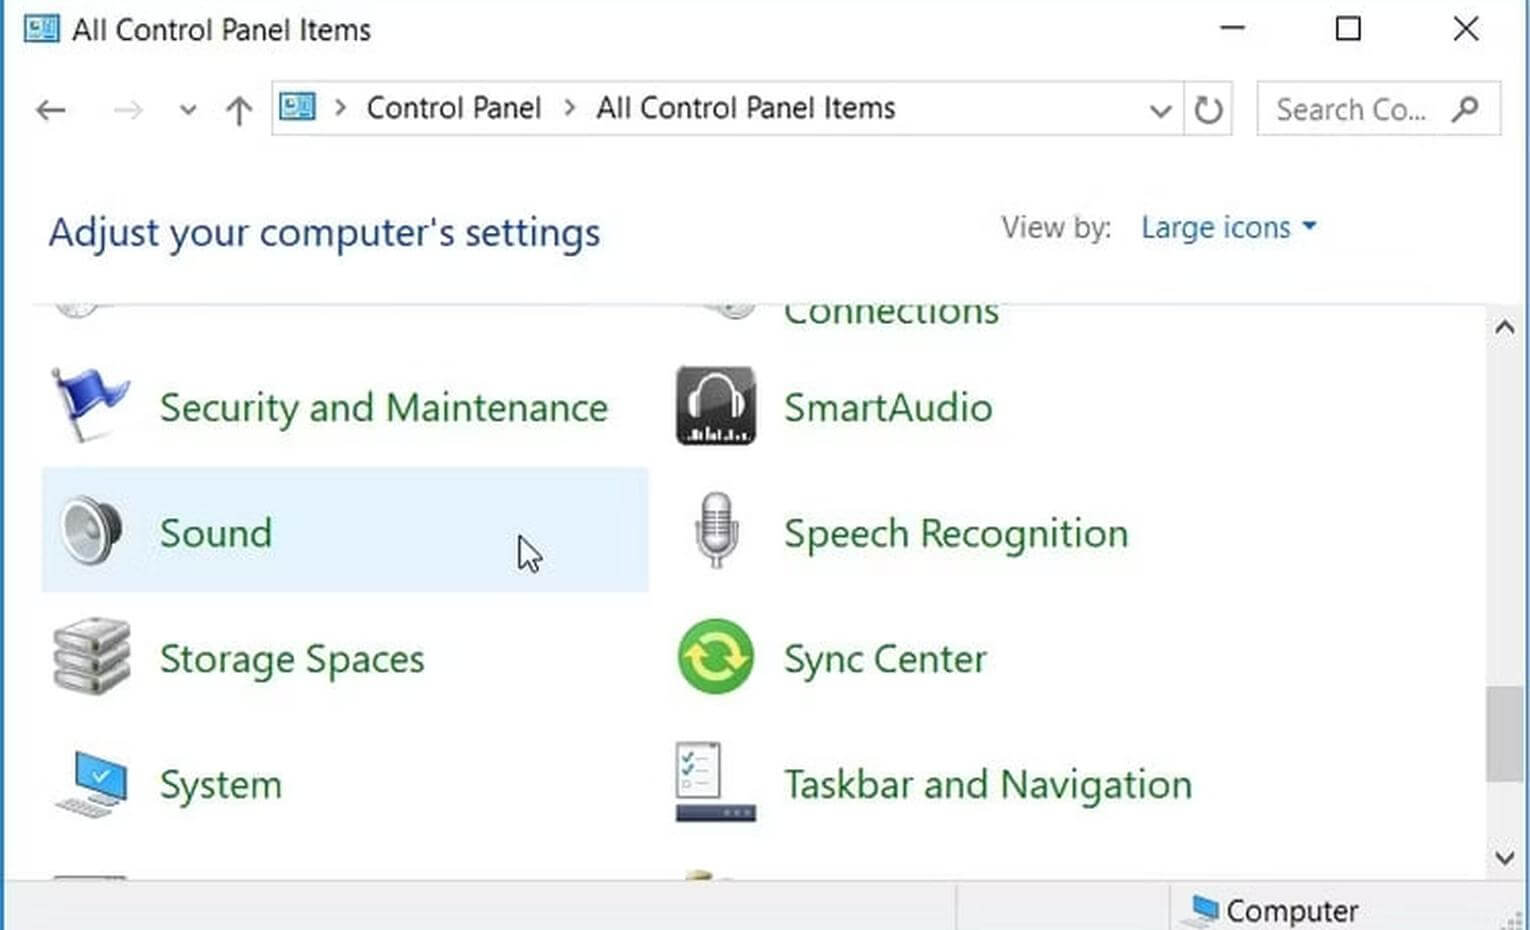Select All Control Panel Items breadcrumb

pyautogui.click(x=745, y=108)
